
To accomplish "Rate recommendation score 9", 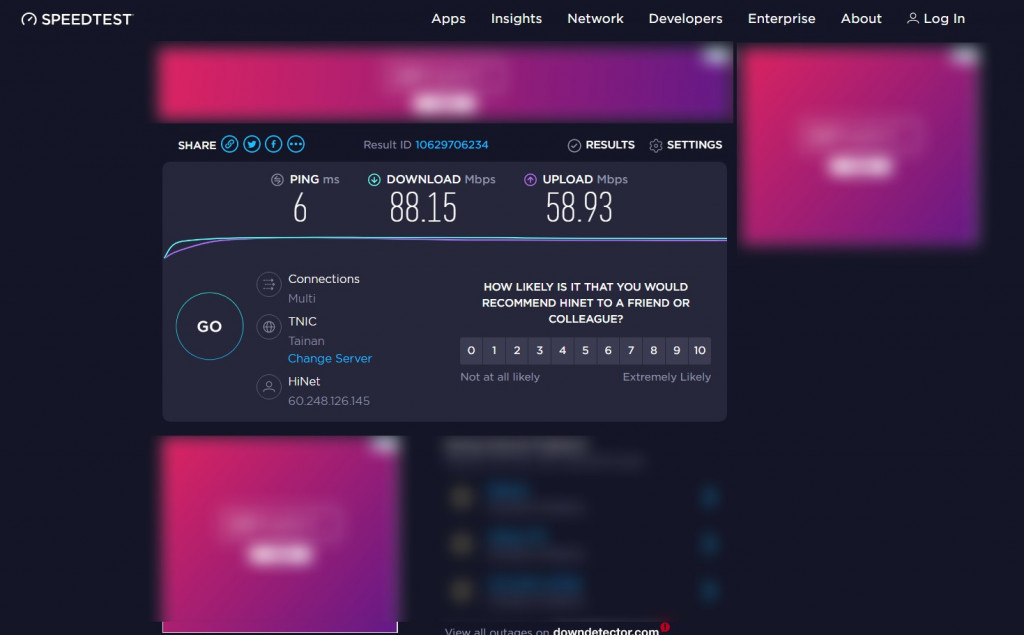I will coord(677,351).
